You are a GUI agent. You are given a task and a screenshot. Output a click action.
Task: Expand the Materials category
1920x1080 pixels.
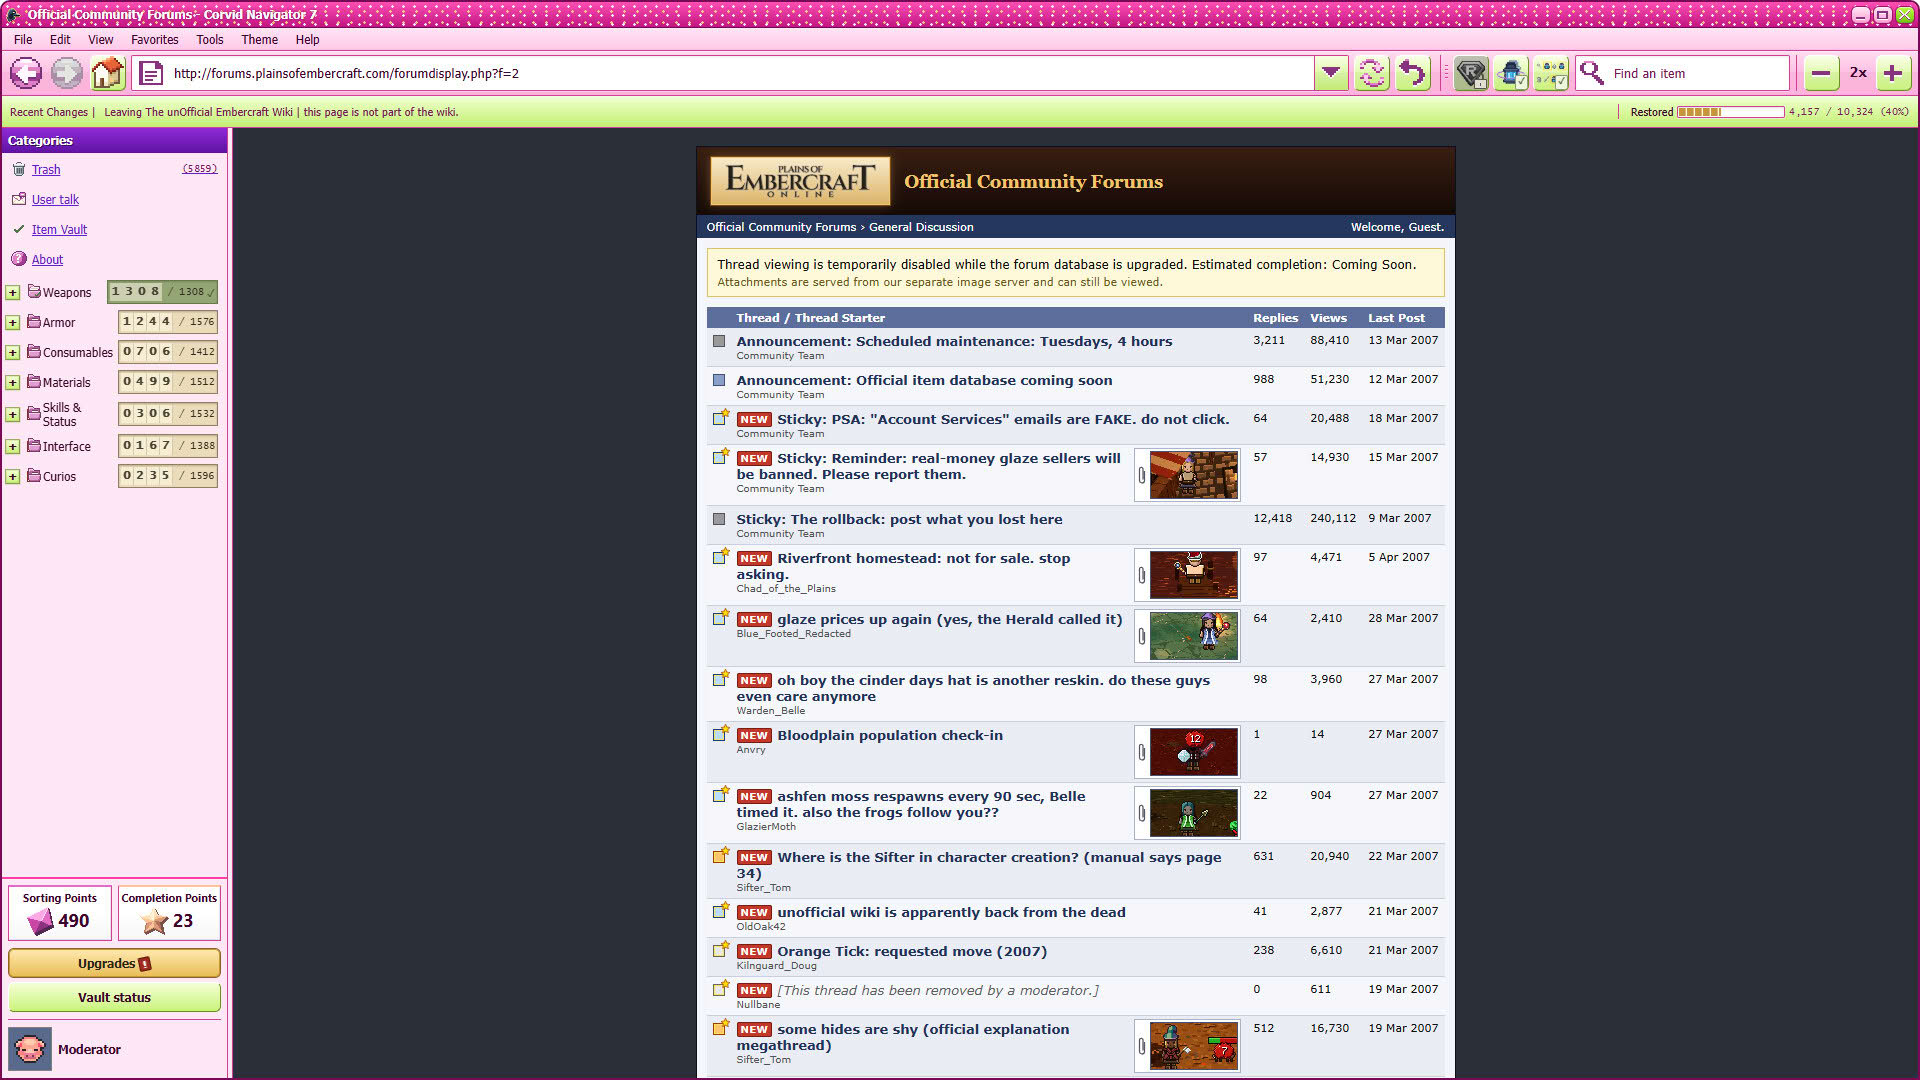pos(13,383)
